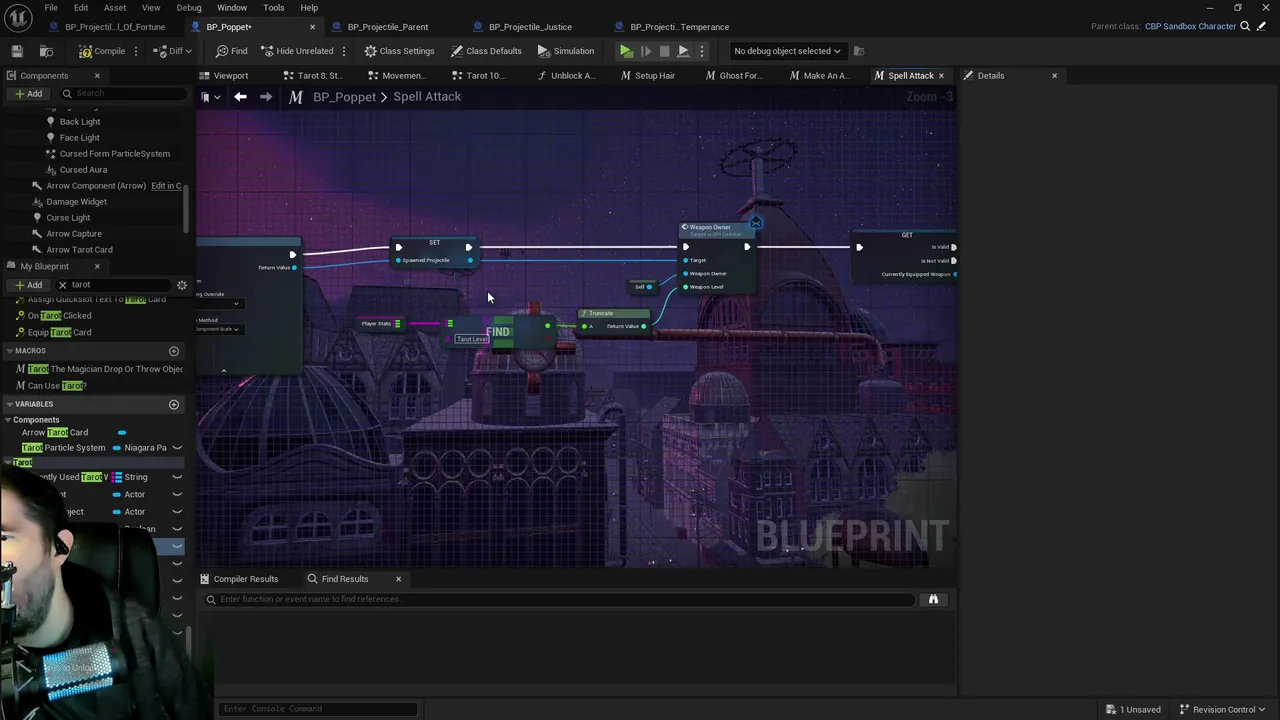Open the Edit menu

click(81, 7)
